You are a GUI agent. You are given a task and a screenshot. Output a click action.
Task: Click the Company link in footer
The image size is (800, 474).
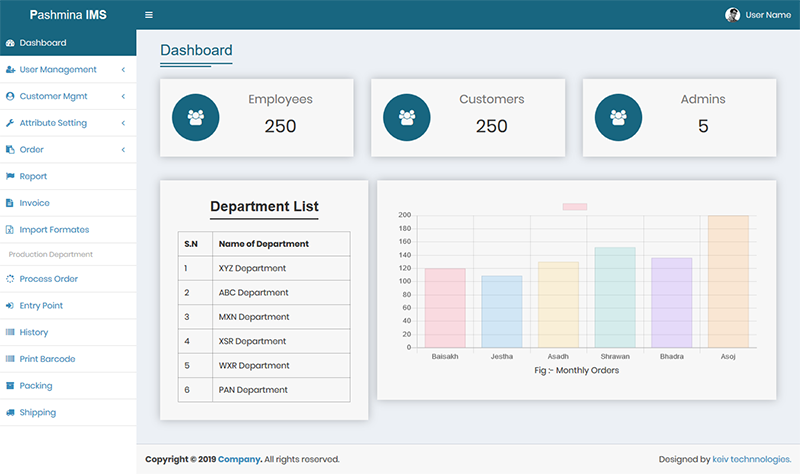click(239, 459)
